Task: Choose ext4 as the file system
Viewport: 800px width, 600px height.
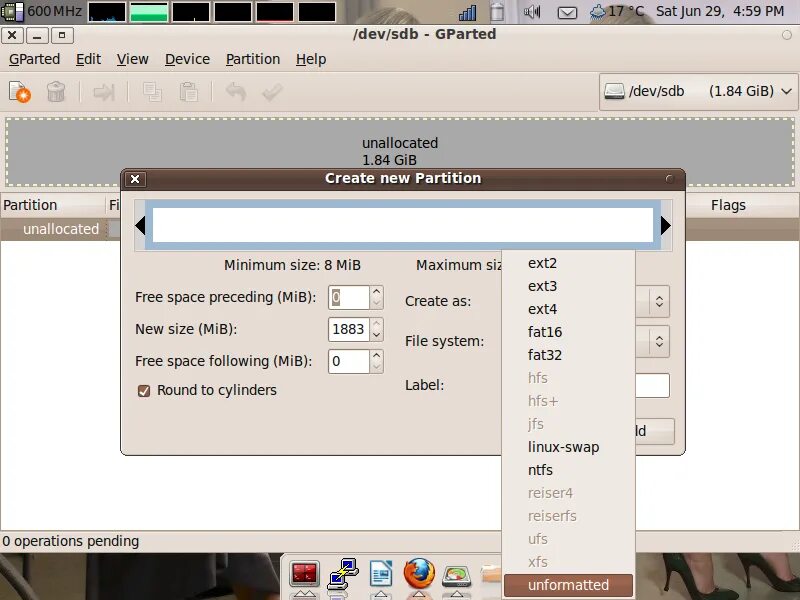Action: [x=568, y=309]
